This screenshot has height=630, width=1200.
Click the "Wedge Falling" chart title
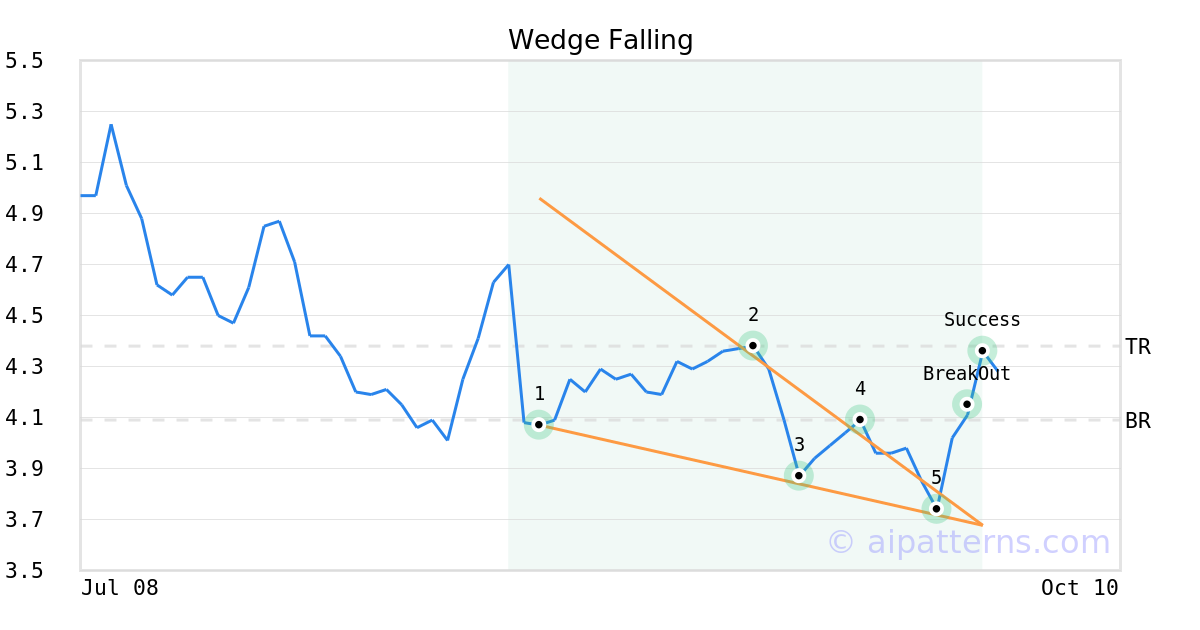pos(600,40)
